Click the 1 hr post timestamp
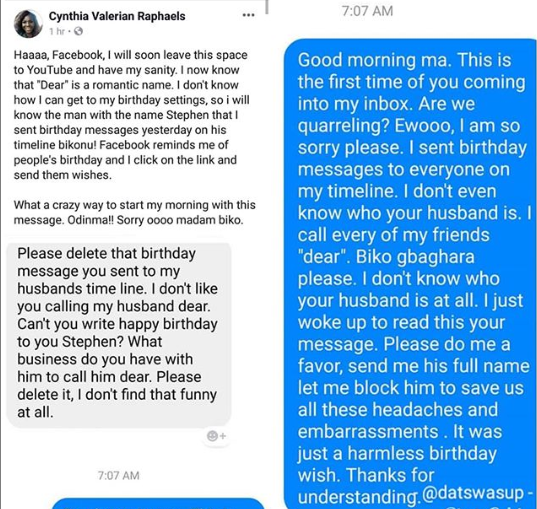Image resolution: width=537 pixels, height=509 pixels. coord(57,31)
